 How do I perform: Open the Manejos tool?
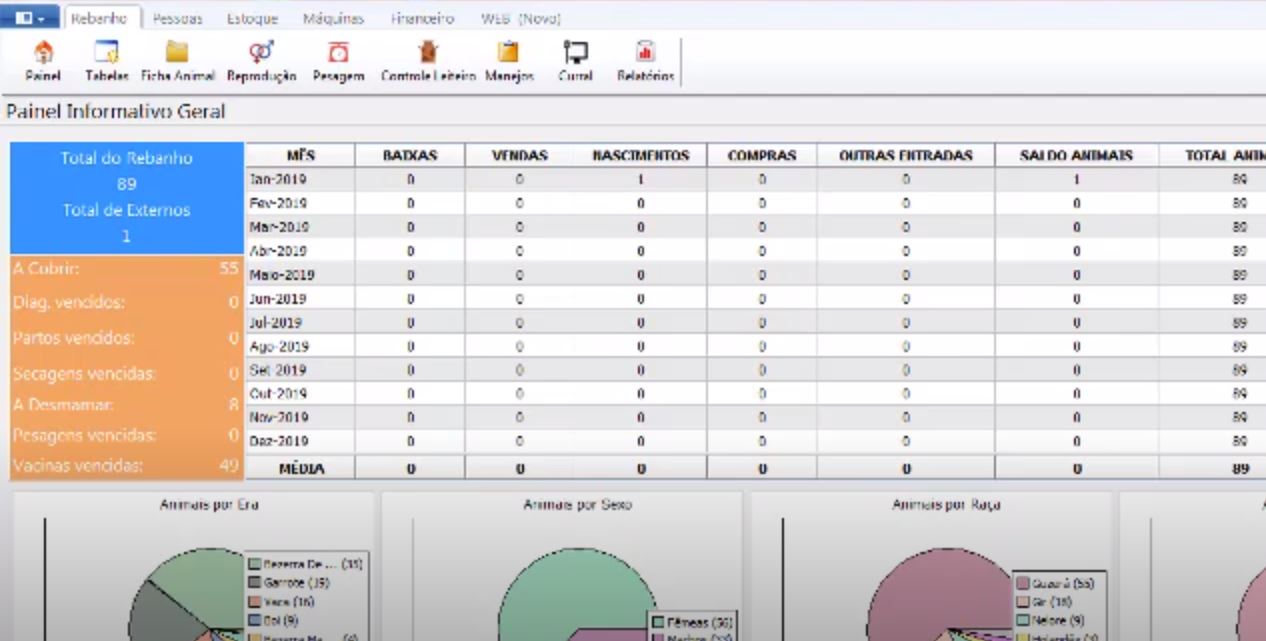click(x=509, y=60)
